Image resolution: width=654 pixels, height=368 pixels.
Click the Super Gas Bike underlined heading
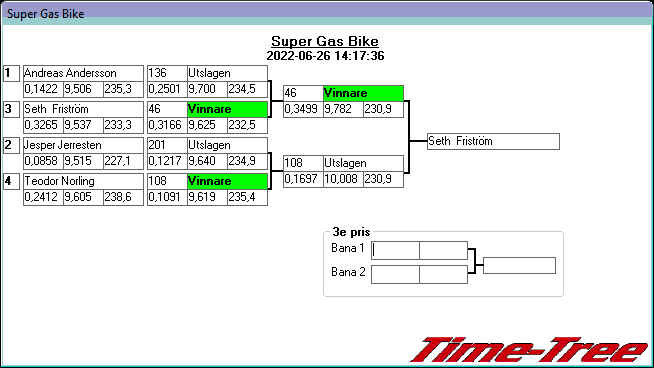(x=325, y=41)
